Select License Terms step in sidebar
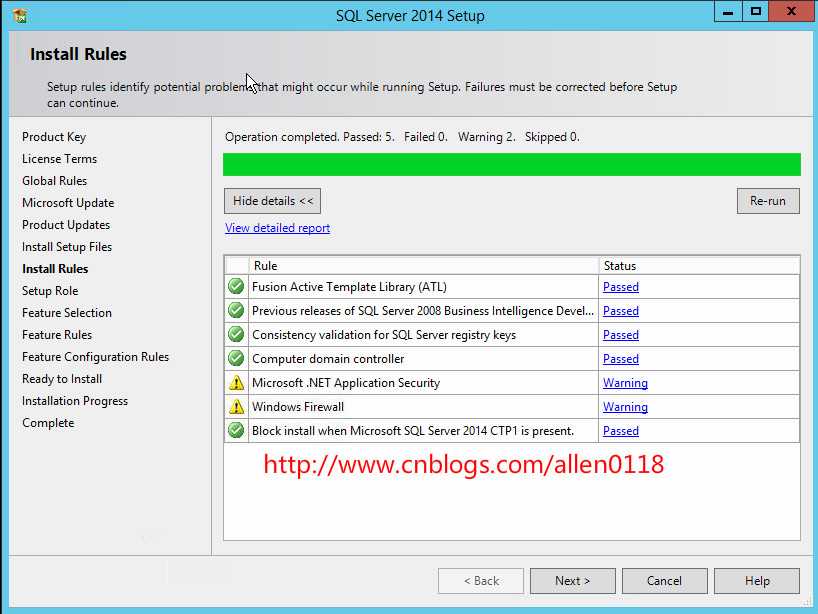818x614 pixels. pos(59,159)
